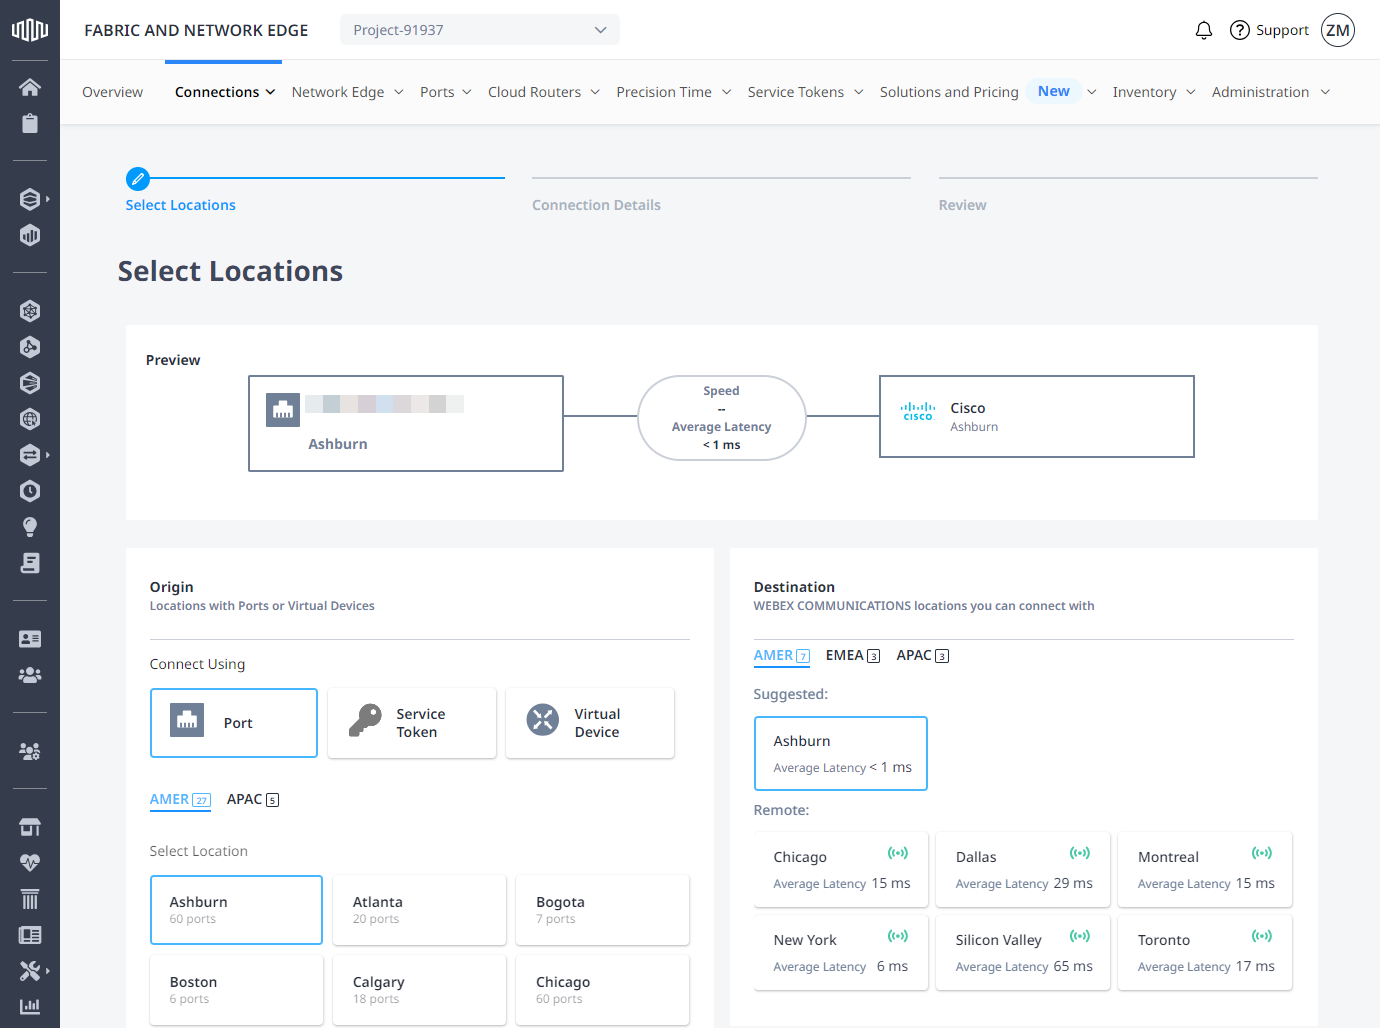Screen dimensions: 1380x1028
Task: Open the Project-91937 dropdown
Action: pyautogui.click(x=480, y=30)
